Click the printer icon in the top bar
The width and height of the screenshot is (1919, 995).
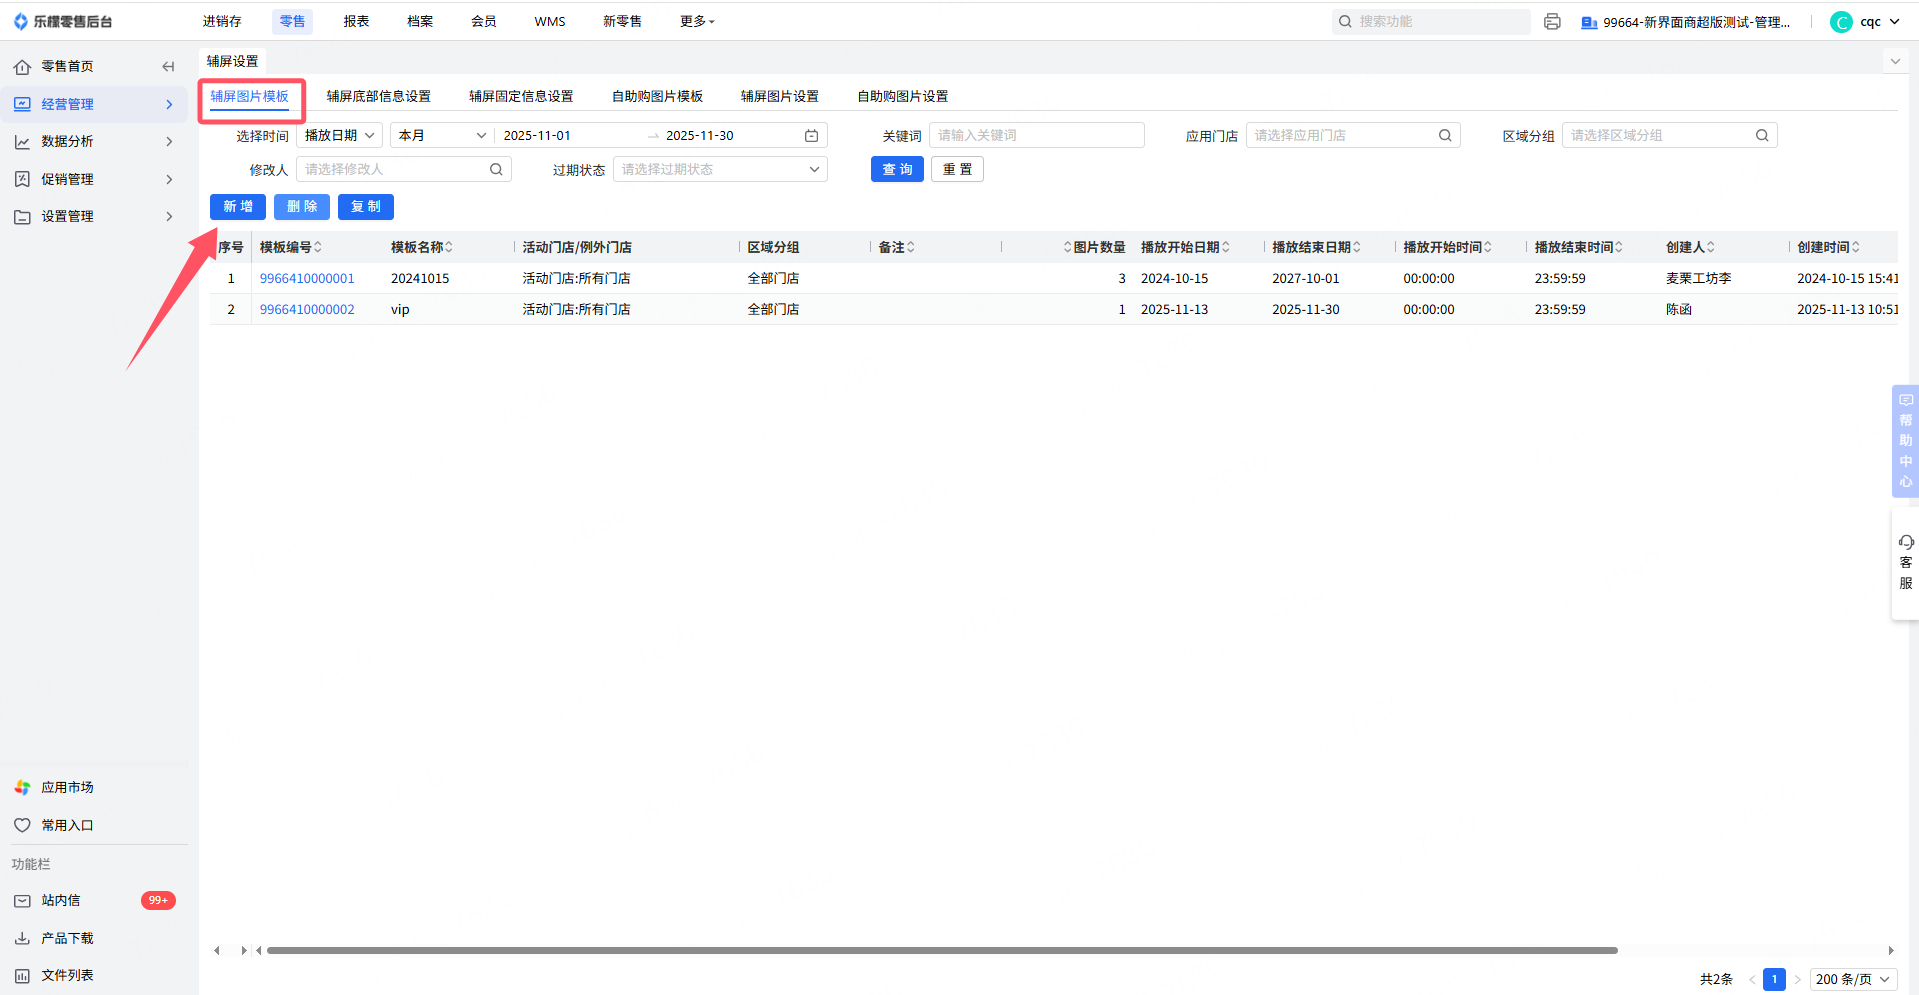1552,21
